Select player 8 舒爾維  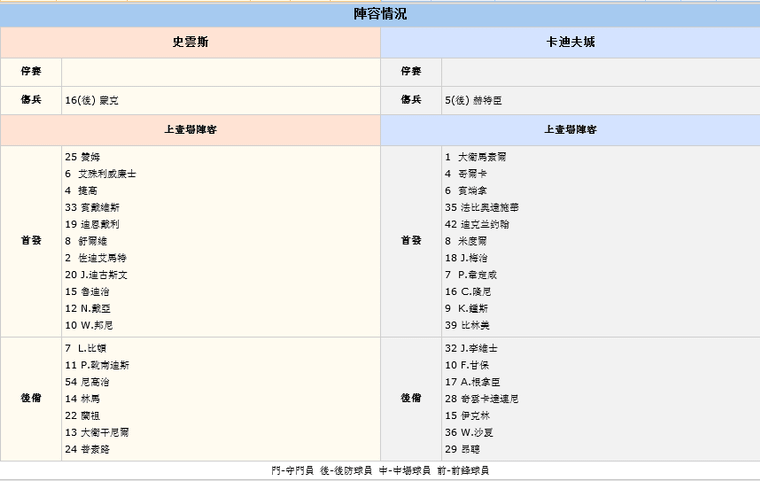pos(86,241)
